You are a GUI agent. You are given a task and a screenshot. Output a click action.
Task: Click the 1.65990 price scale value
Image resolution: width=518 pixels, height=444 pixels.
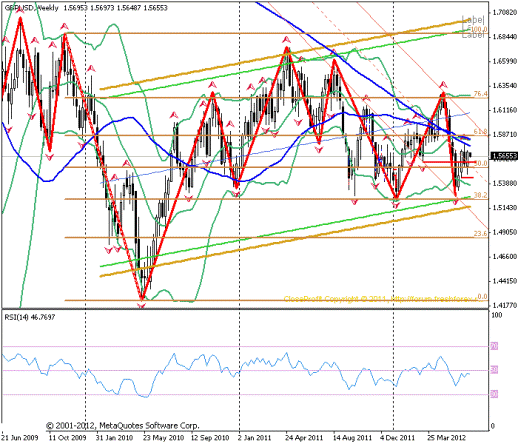(505, 61)
